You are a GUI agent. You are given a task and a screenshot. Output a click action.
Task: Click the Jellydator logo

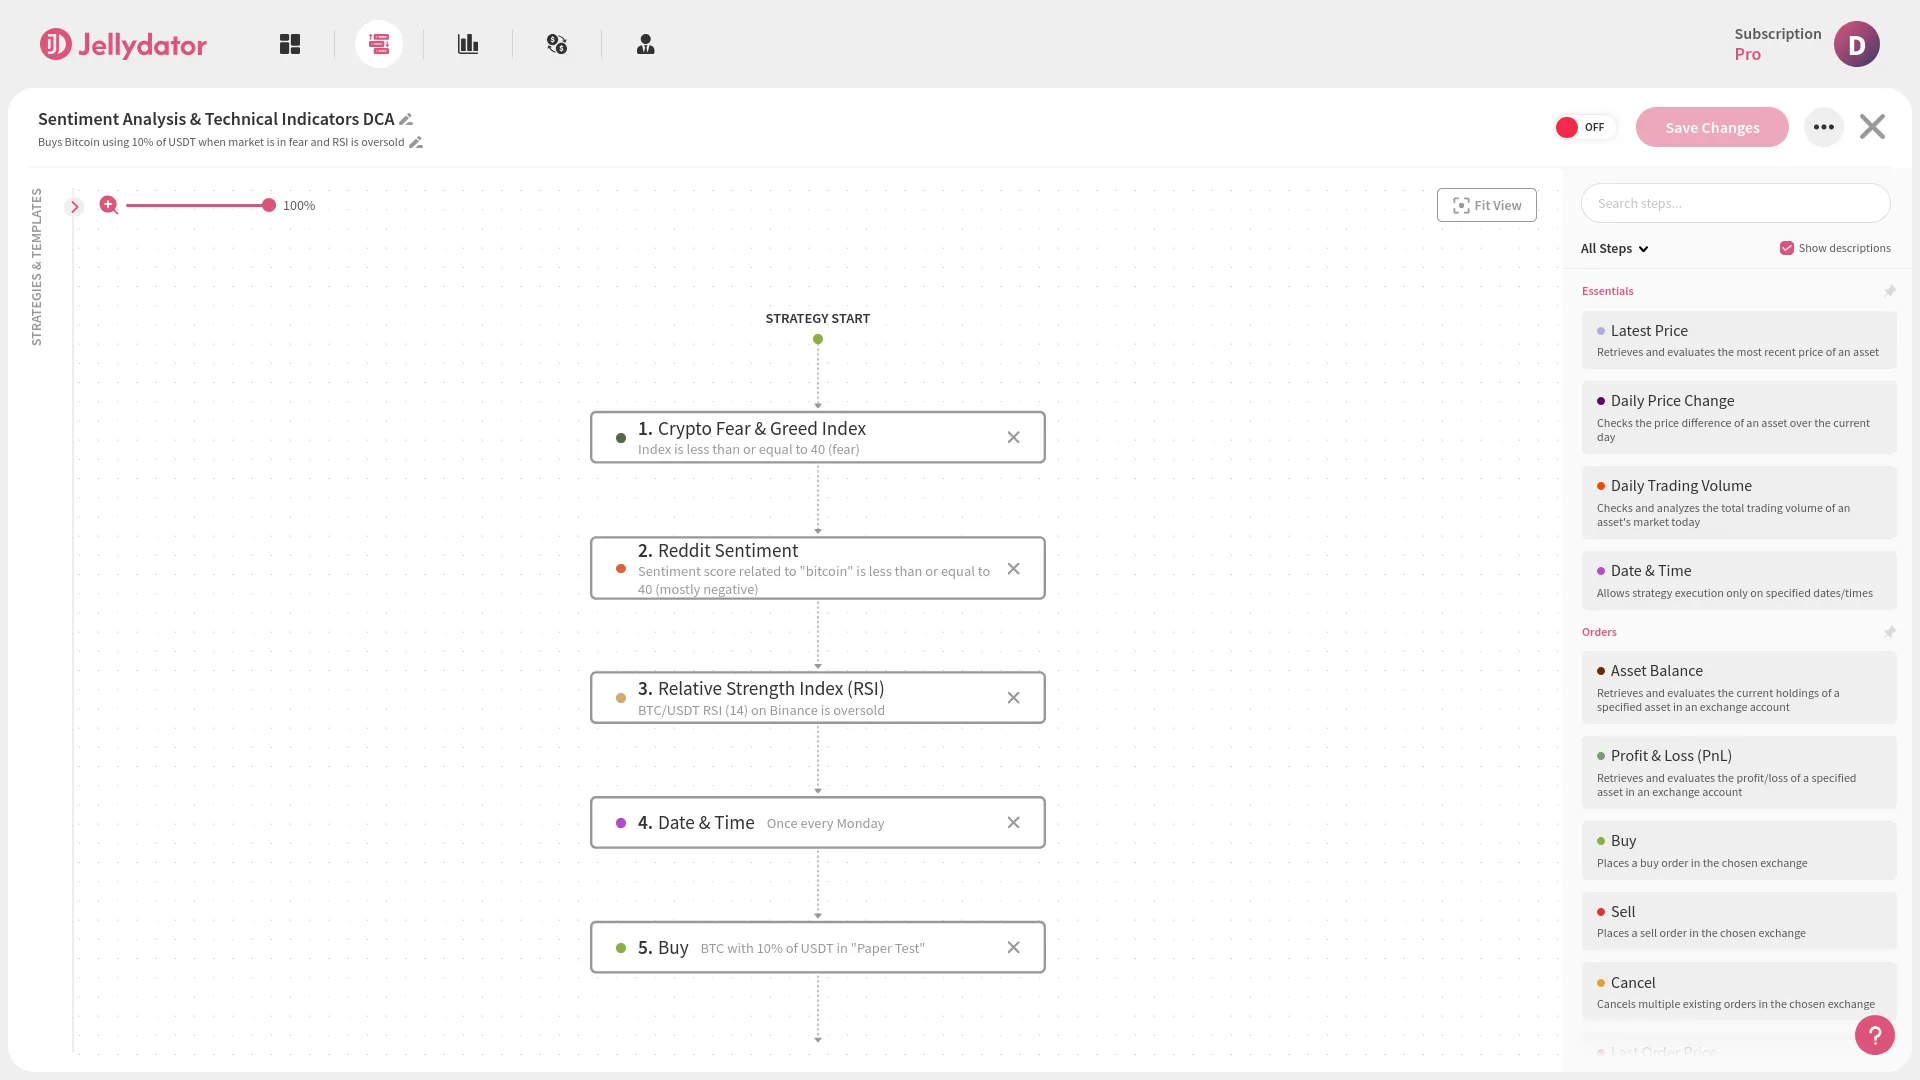pyautogui.click(x=122, y=44)
